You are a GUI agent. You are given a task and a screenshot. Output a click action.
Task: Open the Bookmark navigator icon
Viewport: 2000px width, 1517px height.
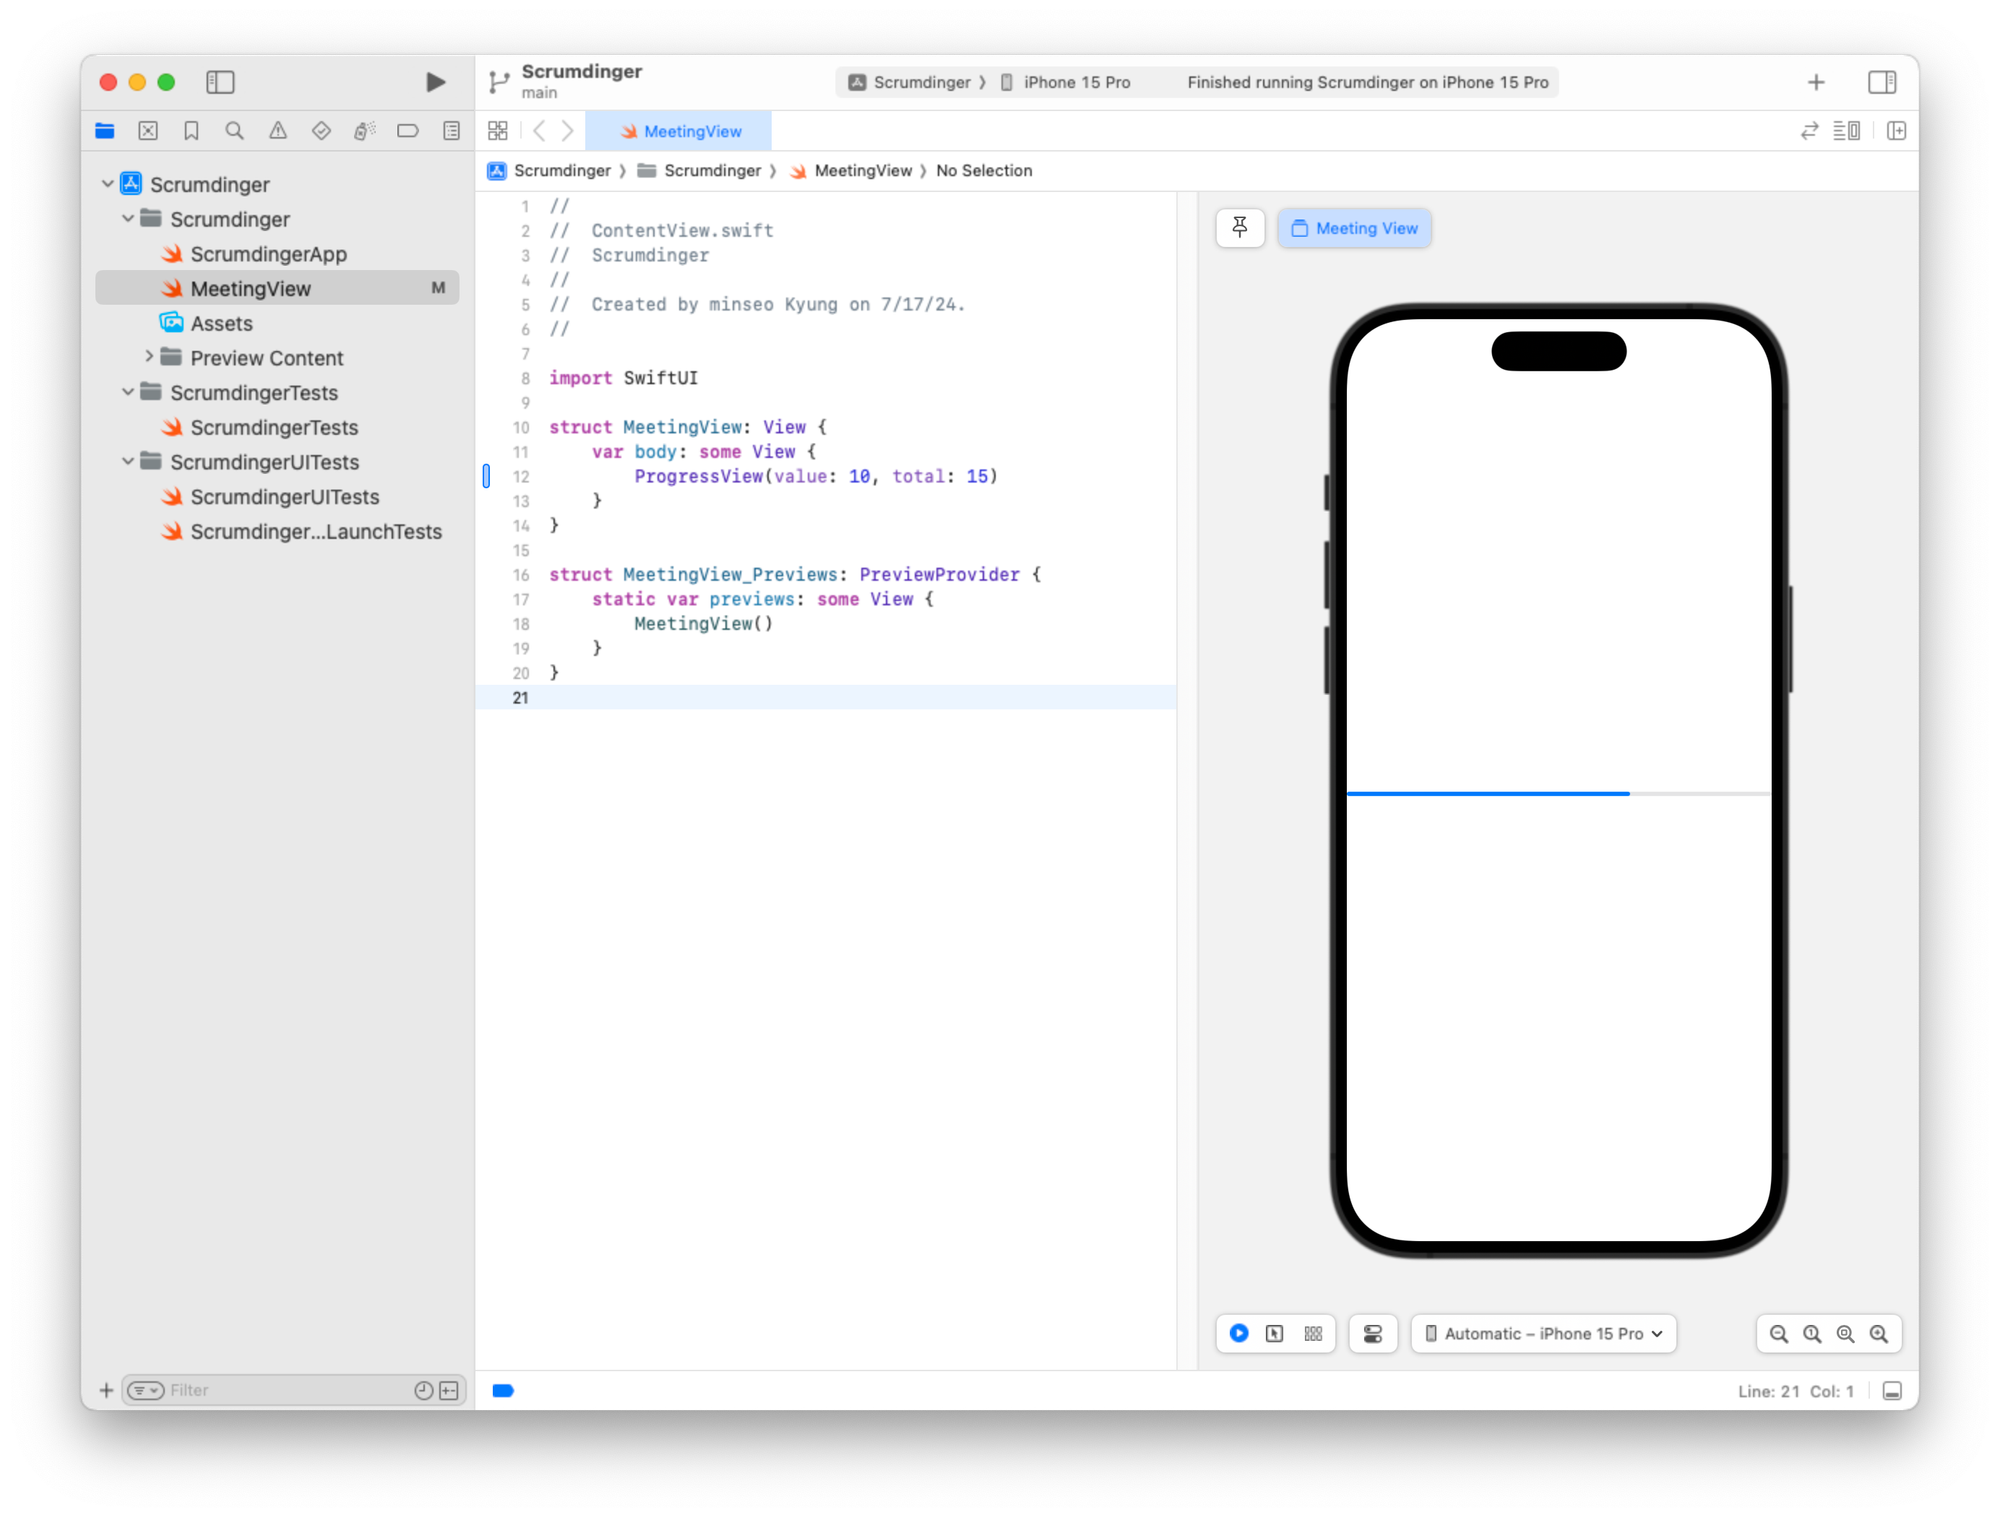191,131
